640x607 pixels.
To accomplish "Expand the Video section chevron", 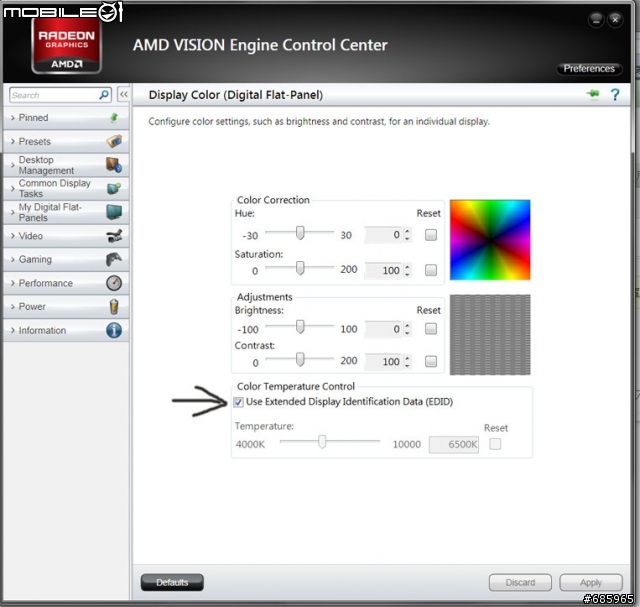I will click(x=13, y=236).
